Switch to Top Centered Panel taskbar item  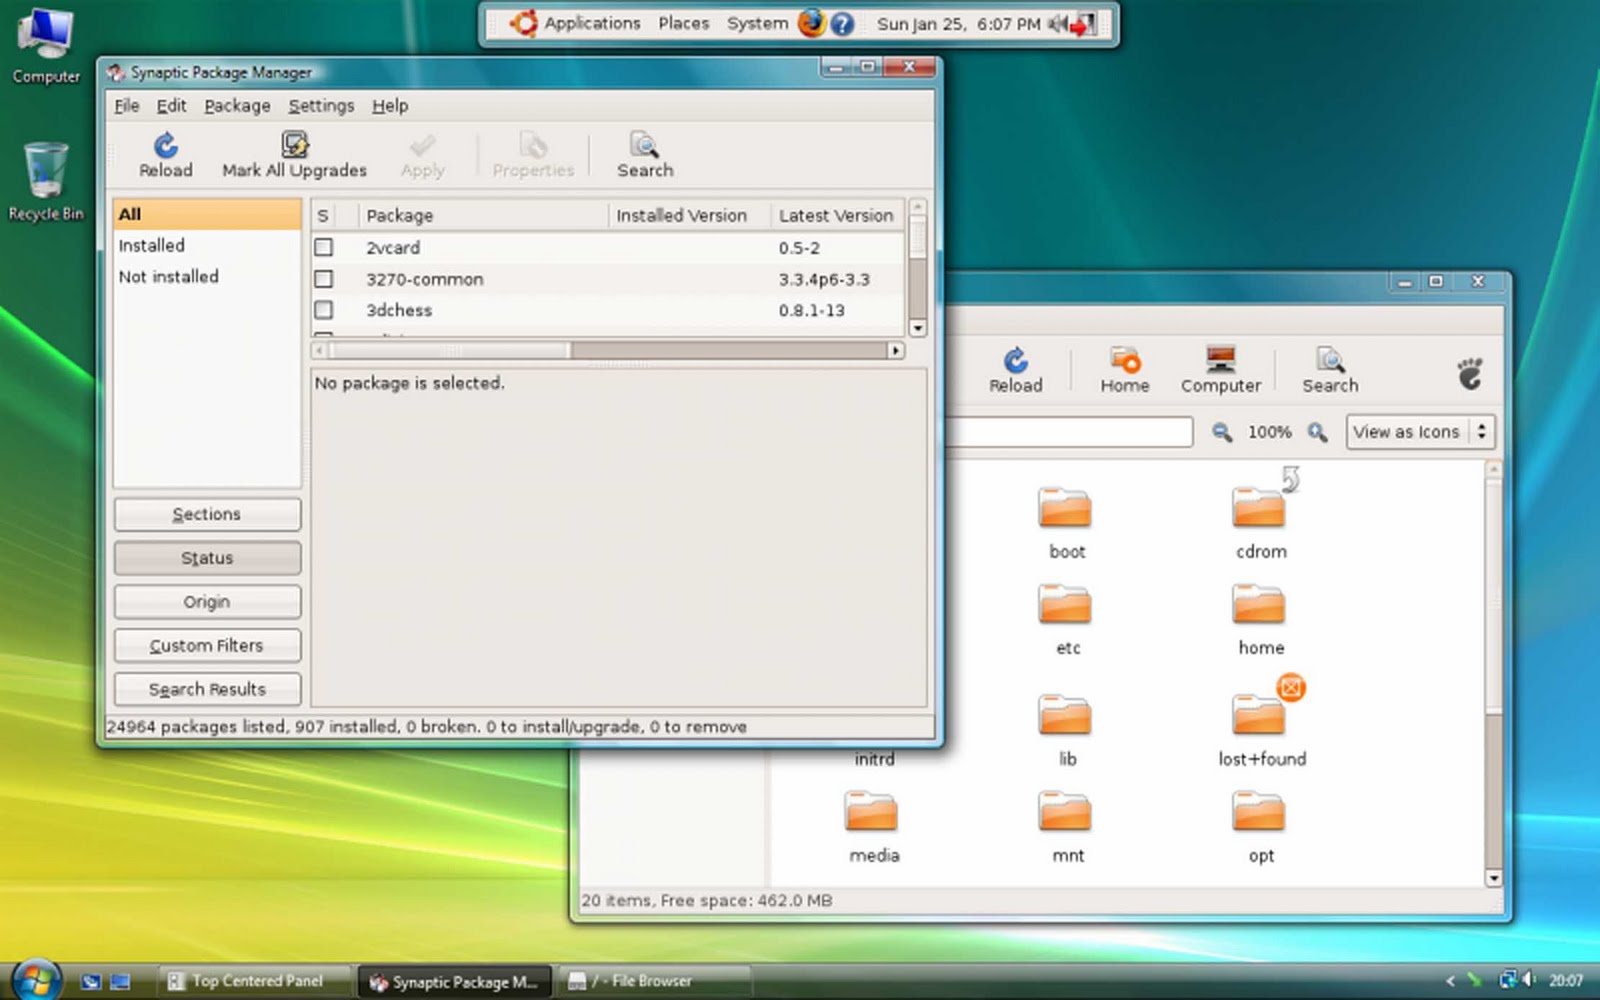pyautogui.click(x=256, y=981)
